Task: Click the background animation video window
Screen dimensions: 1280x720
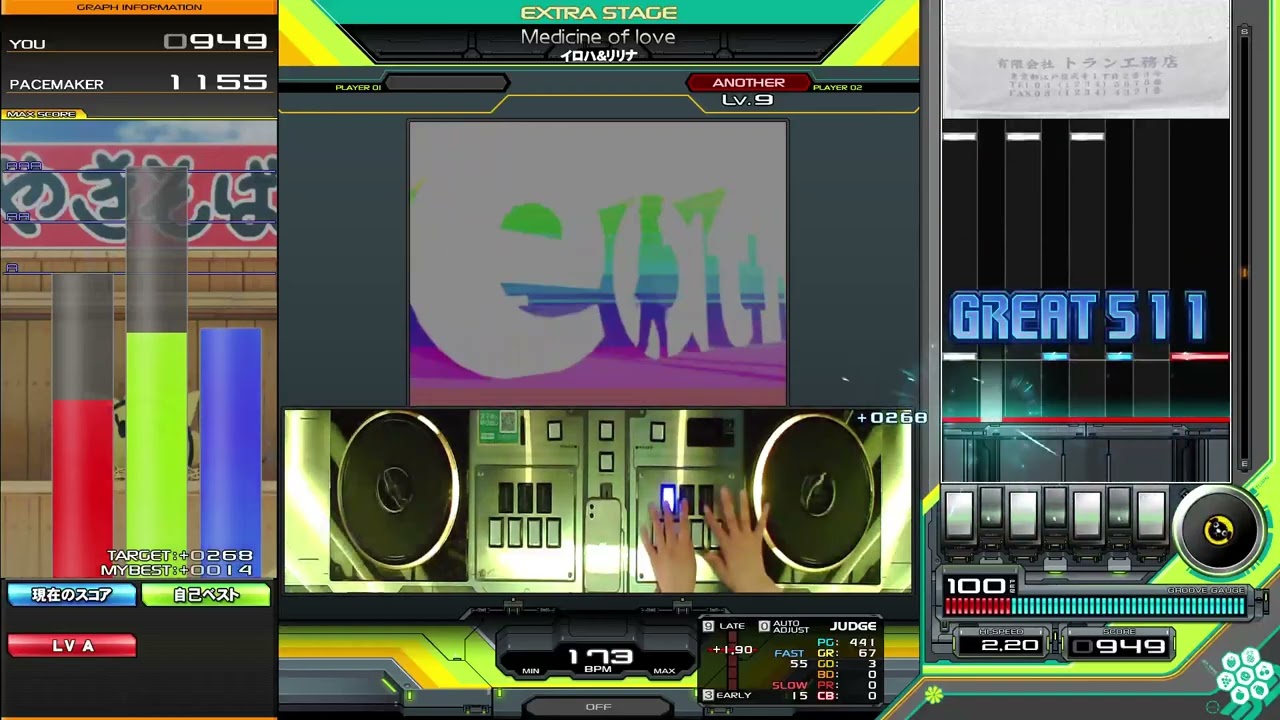Action: click(598, 264)
